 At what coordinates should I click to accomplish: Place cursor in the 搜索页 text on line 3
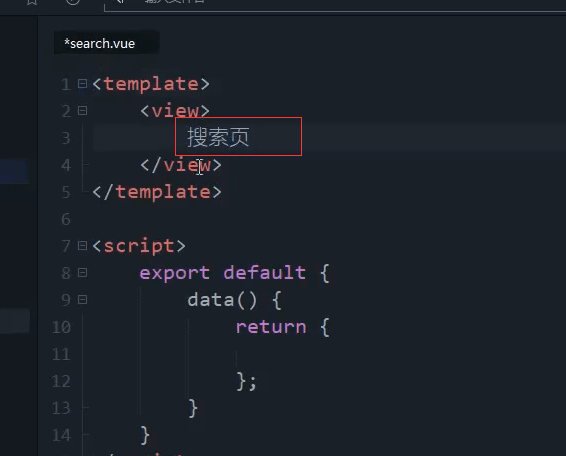tap(218, 138)
